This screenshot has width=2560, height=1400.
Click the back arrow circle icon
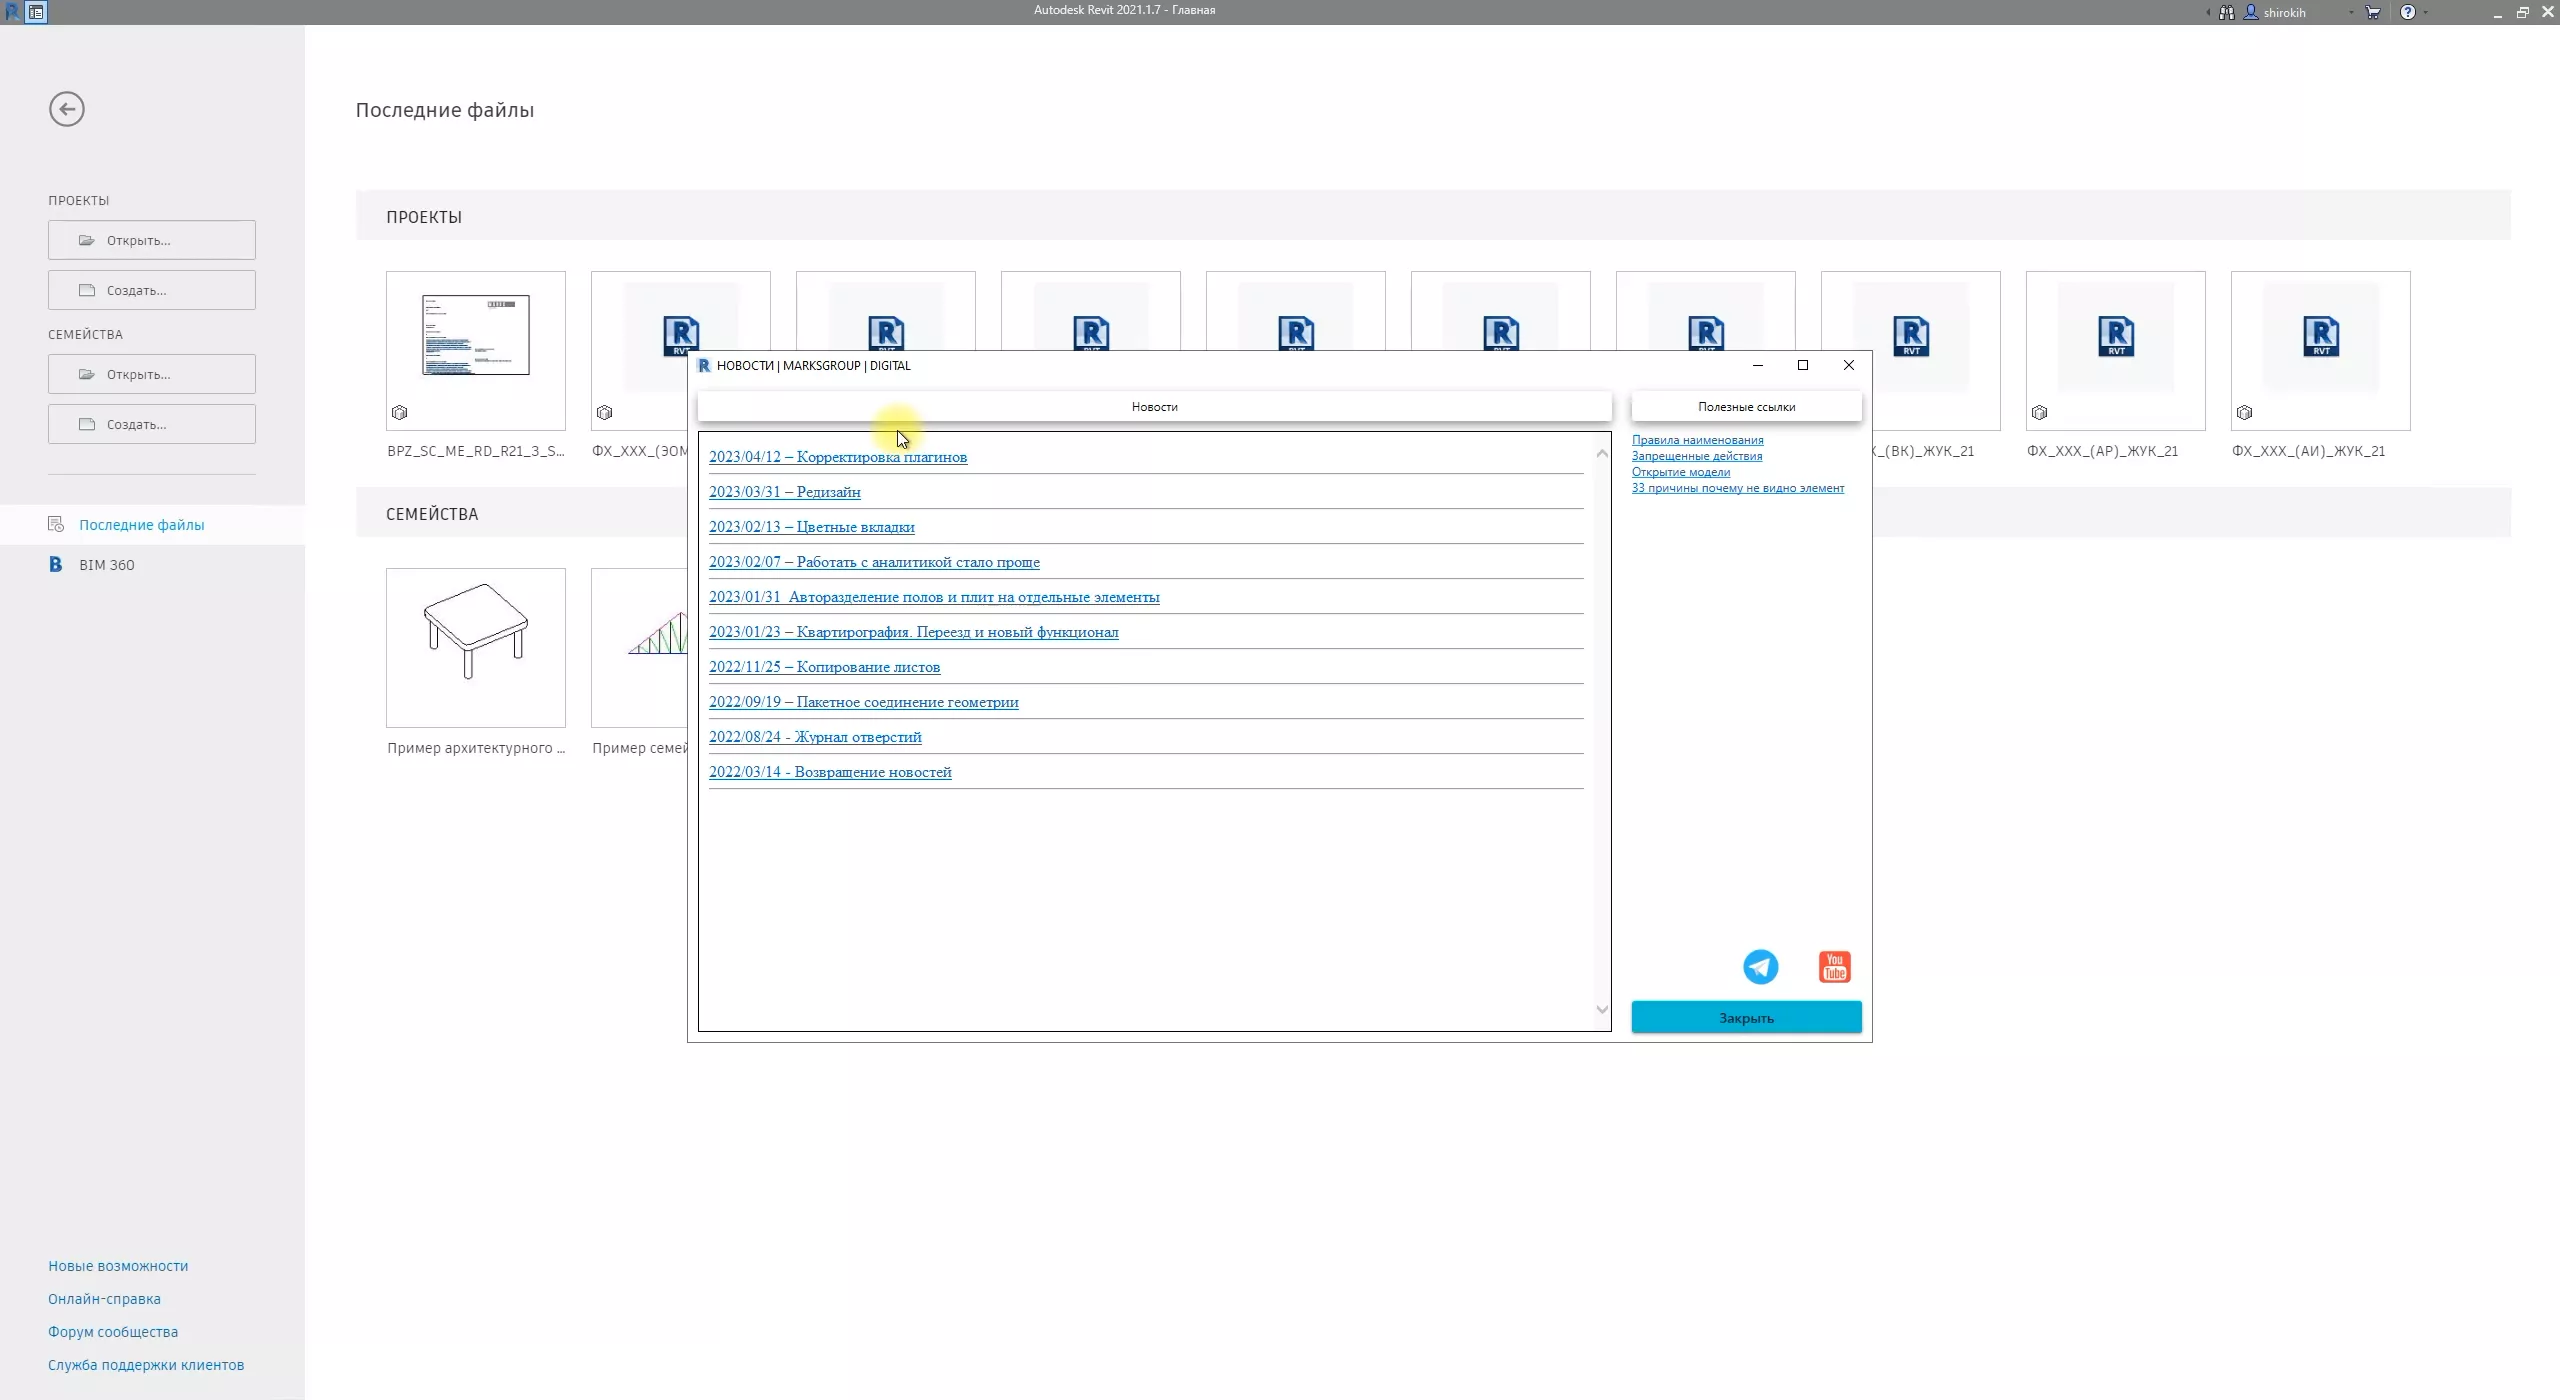pos(67,109)
